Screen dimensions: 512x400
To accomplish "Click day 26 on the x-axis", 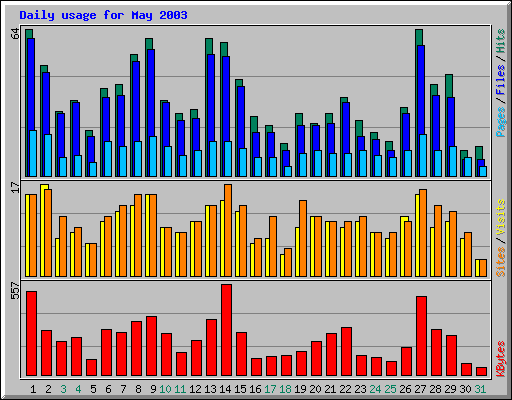I will pos(405,389).
